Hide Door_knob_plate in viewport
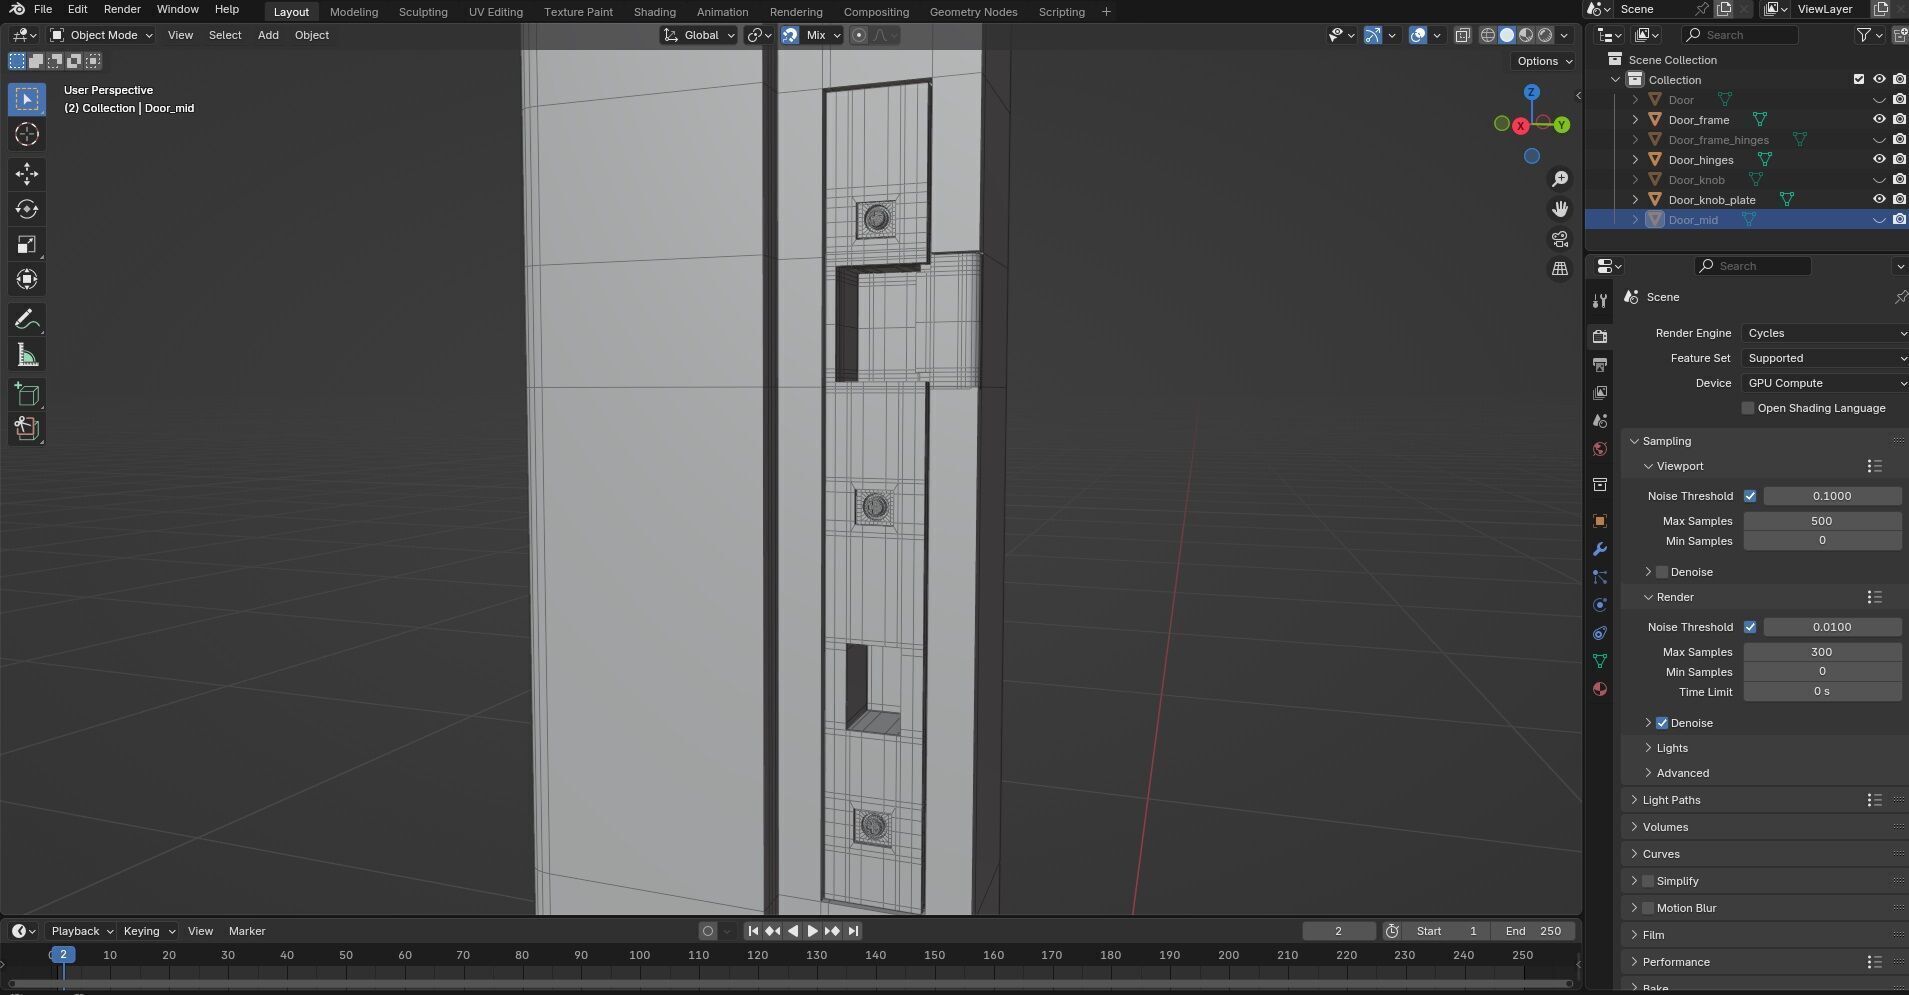 click(1879, 200)
